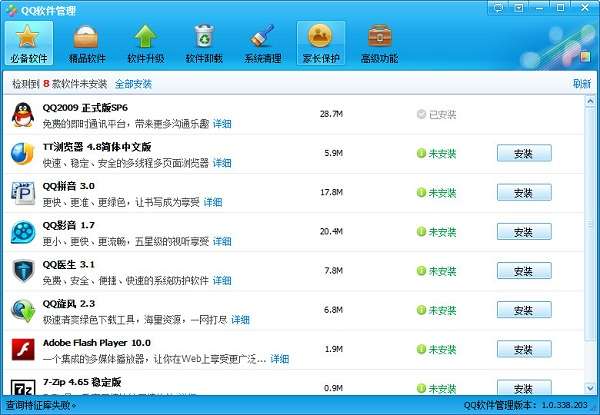Click the scrollbar up arrow
Image resolution: width=600 pixels, height=415 pixels.
tap(590, 101)
